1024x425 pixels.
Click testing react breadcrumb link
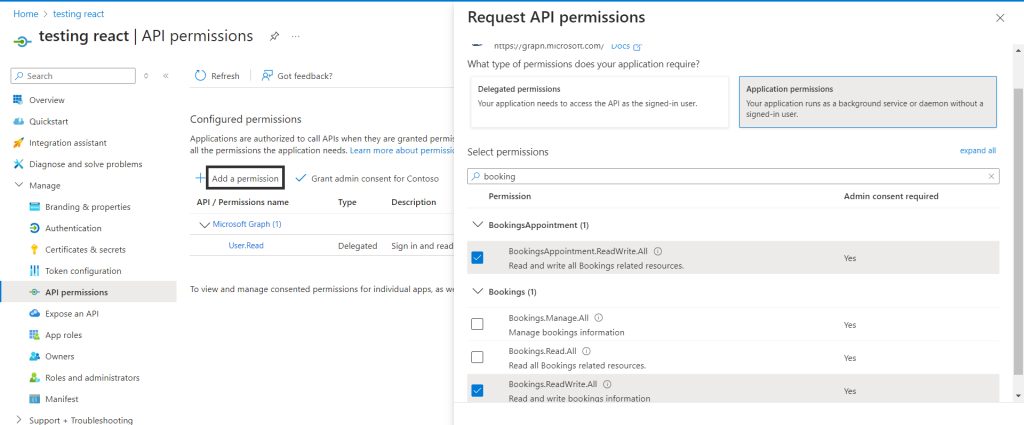coord(78,14)
